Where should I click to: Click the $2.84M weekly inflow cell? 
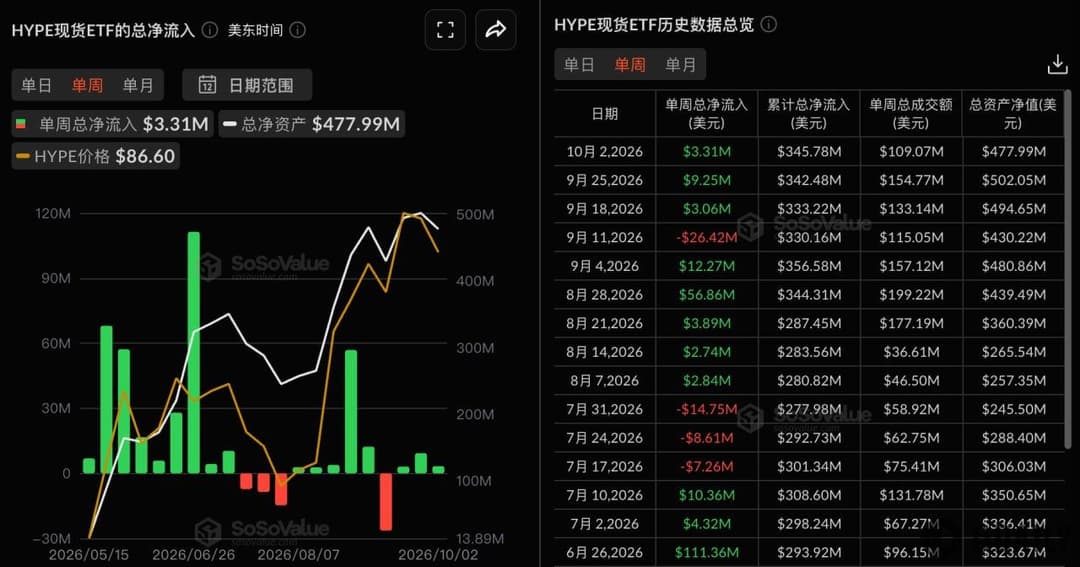pyautogui.click(x=706, y=380)
